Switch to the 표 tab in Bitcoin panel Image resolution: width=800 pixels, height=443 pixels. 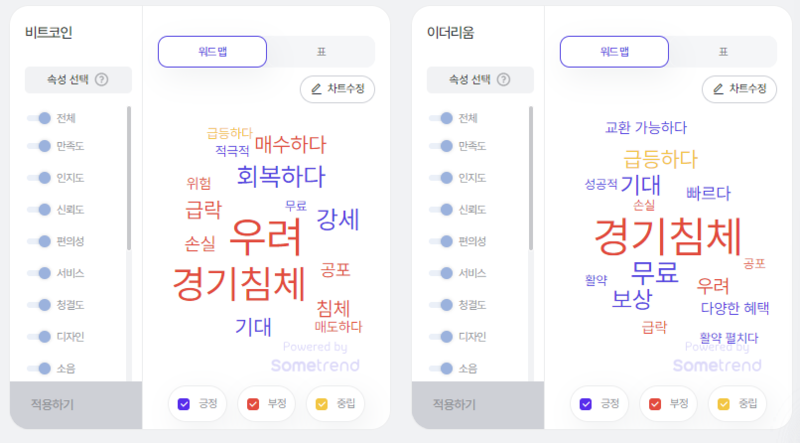(x=321, y=52)
